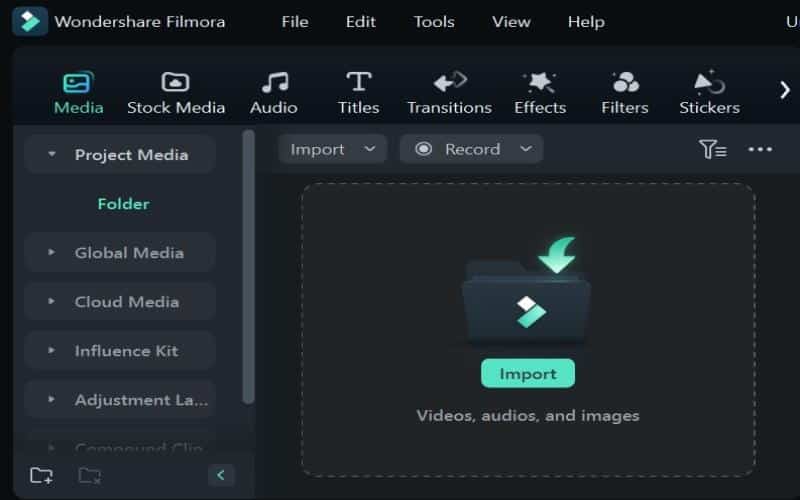Click the Wondershare Filmora logo icon
Image resolution: width=800 pixels, height=500 pixels.
pos(30,21)
